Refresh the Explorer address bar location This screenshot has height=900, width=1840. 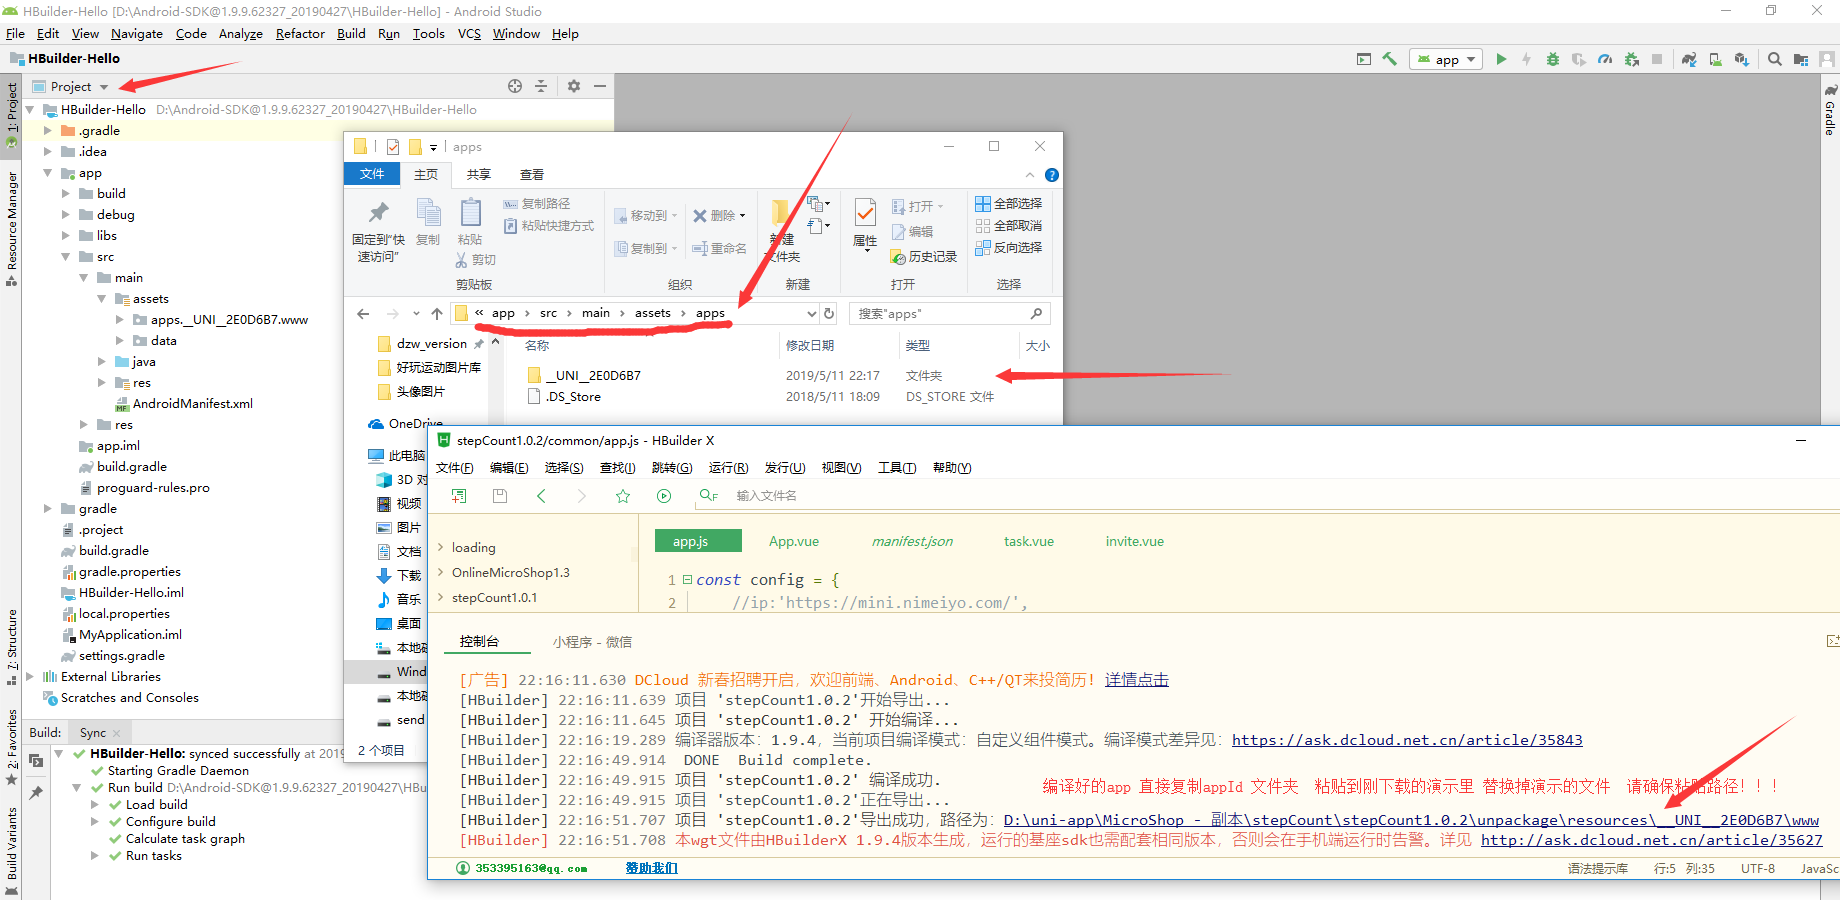[x=829, y=313]
